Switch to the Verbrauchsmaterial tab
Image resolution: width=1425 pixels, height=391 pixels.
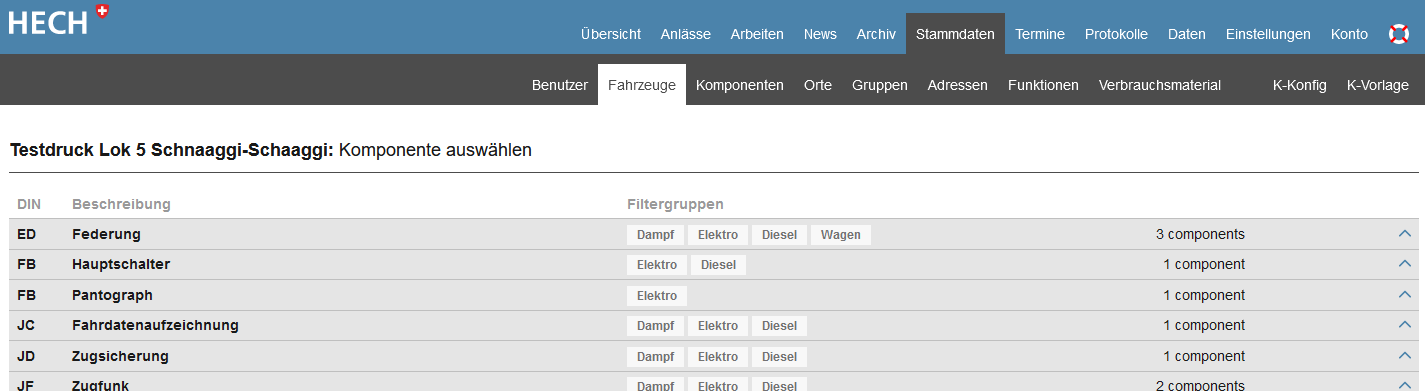[1160, 85]
